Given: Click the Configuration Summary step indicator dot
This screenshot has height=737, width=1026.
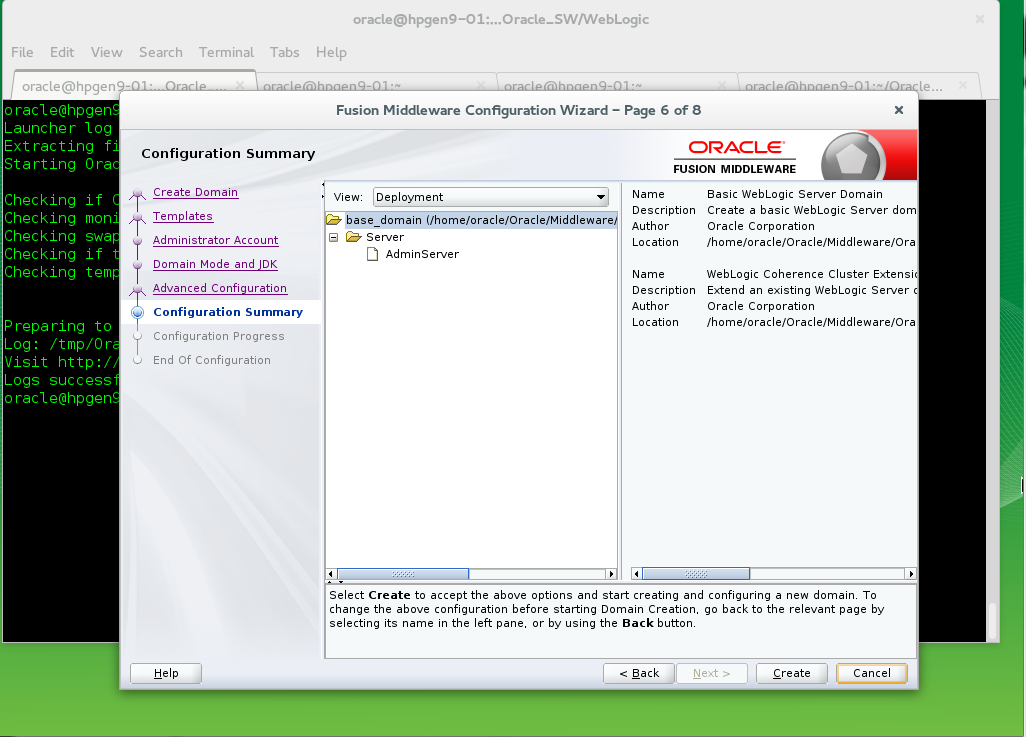Looking at the screenshot, I should pos(137,312).
